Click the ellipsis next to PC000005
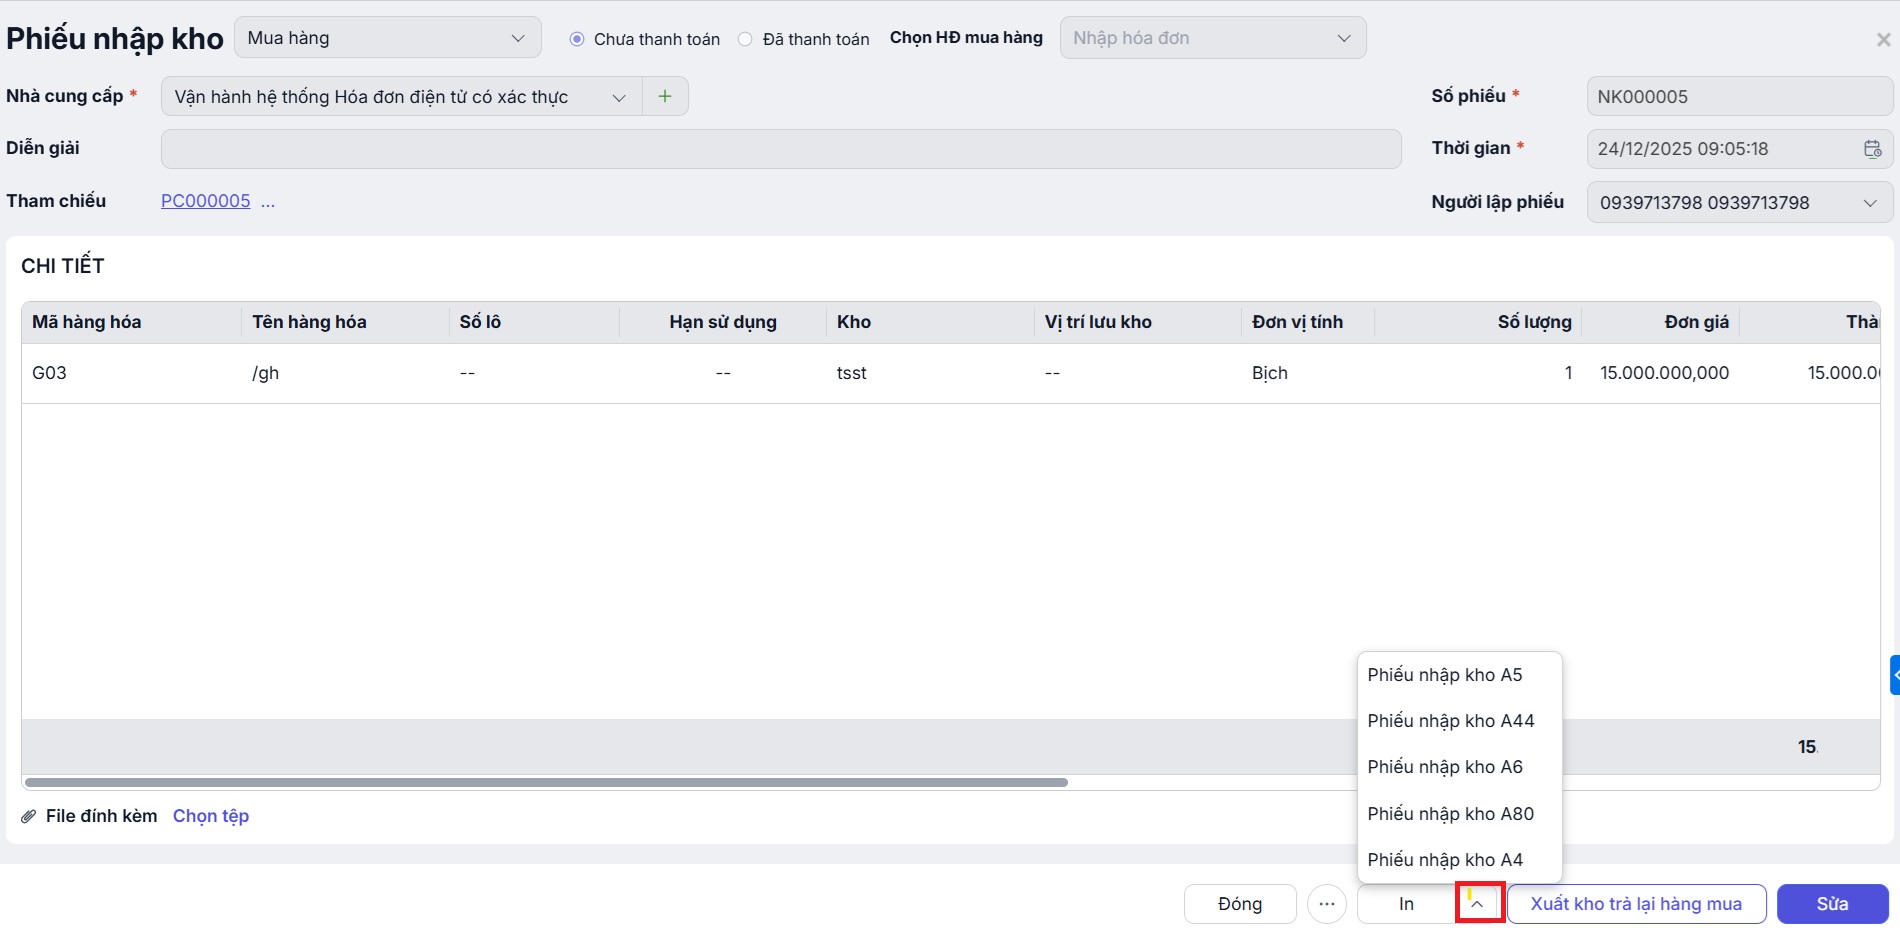Viewport: 1900px width, 941px height. 268,201
